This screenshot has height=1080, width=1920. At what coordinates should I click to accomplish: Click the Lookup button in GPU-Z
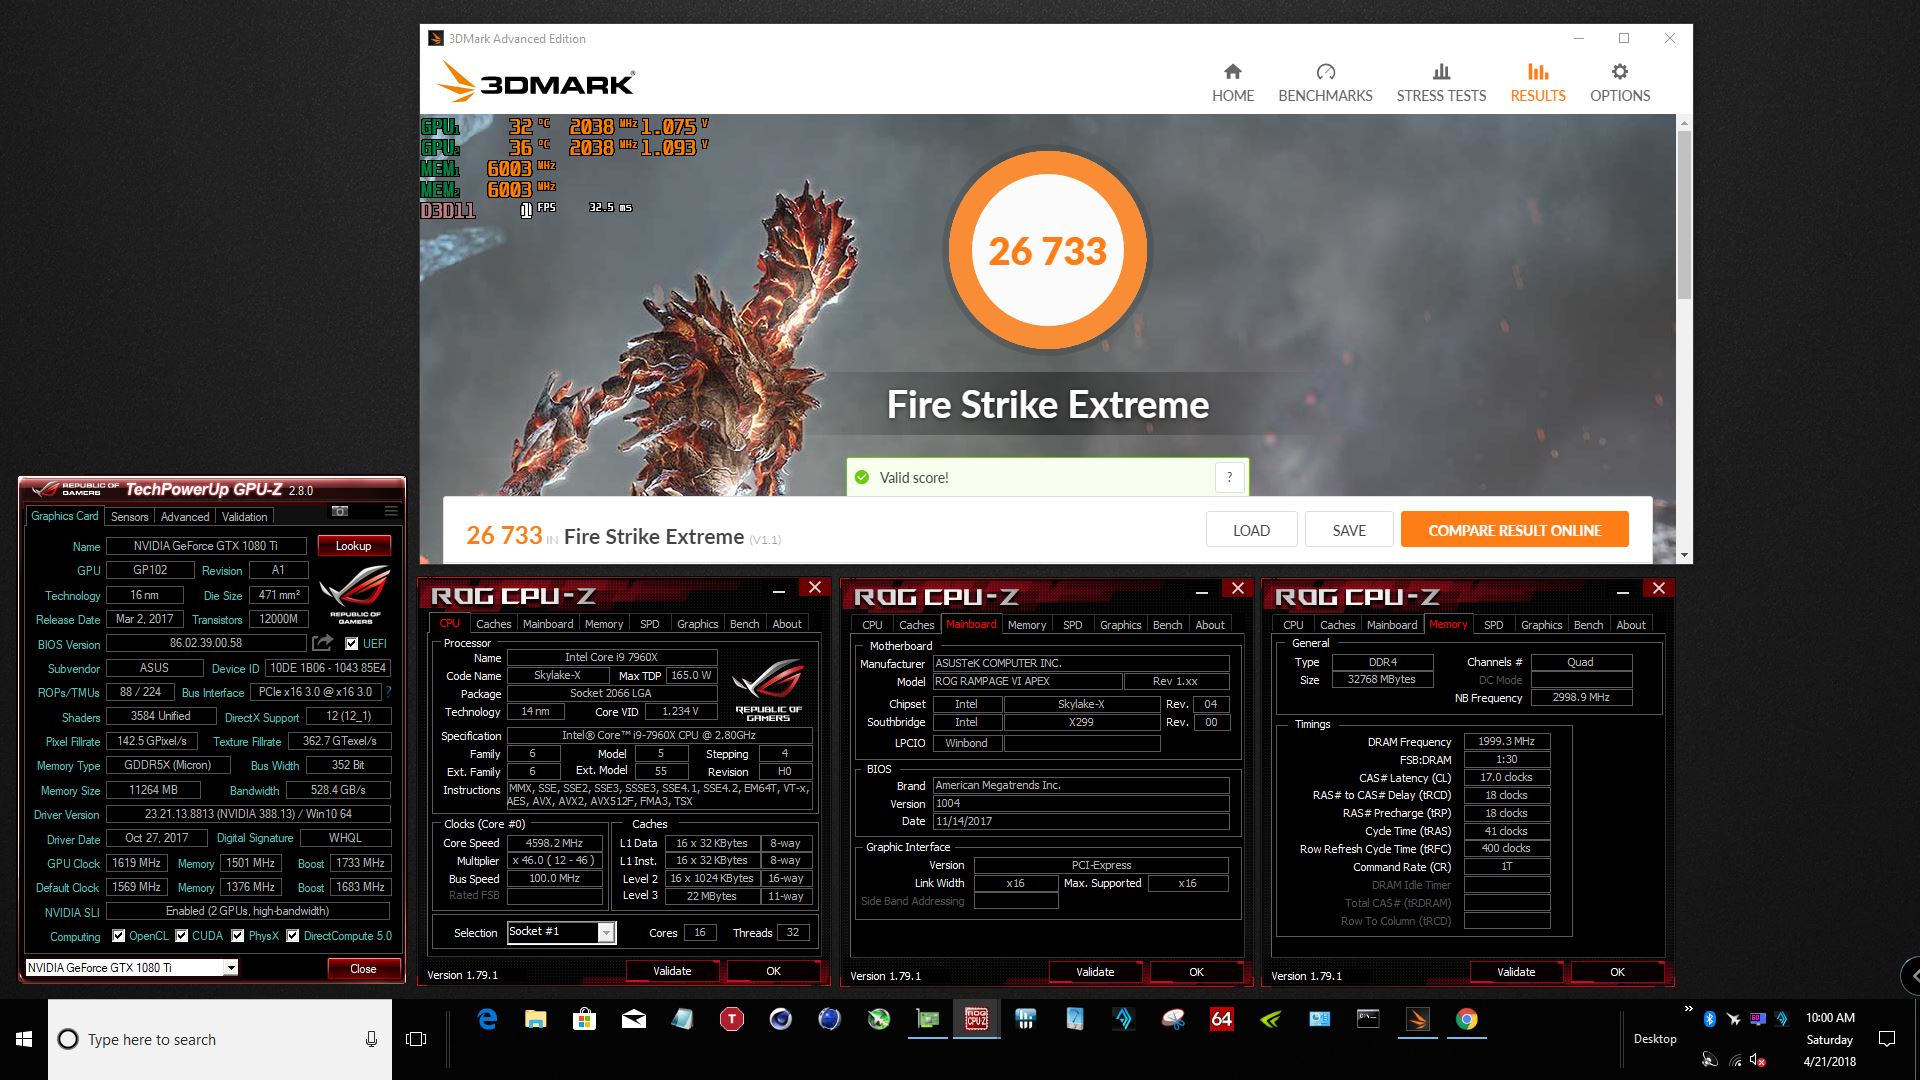pos(353,546)
